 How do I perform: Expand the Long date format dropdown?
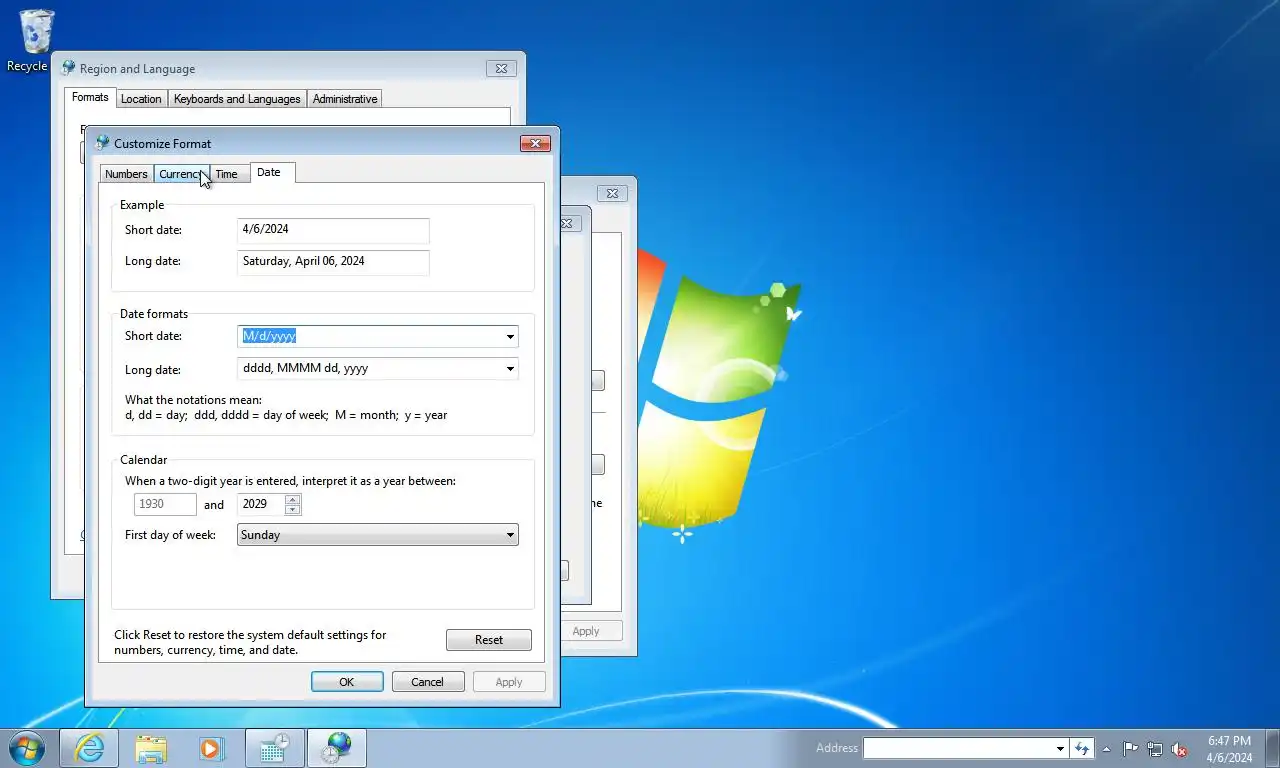coord(510,369)
